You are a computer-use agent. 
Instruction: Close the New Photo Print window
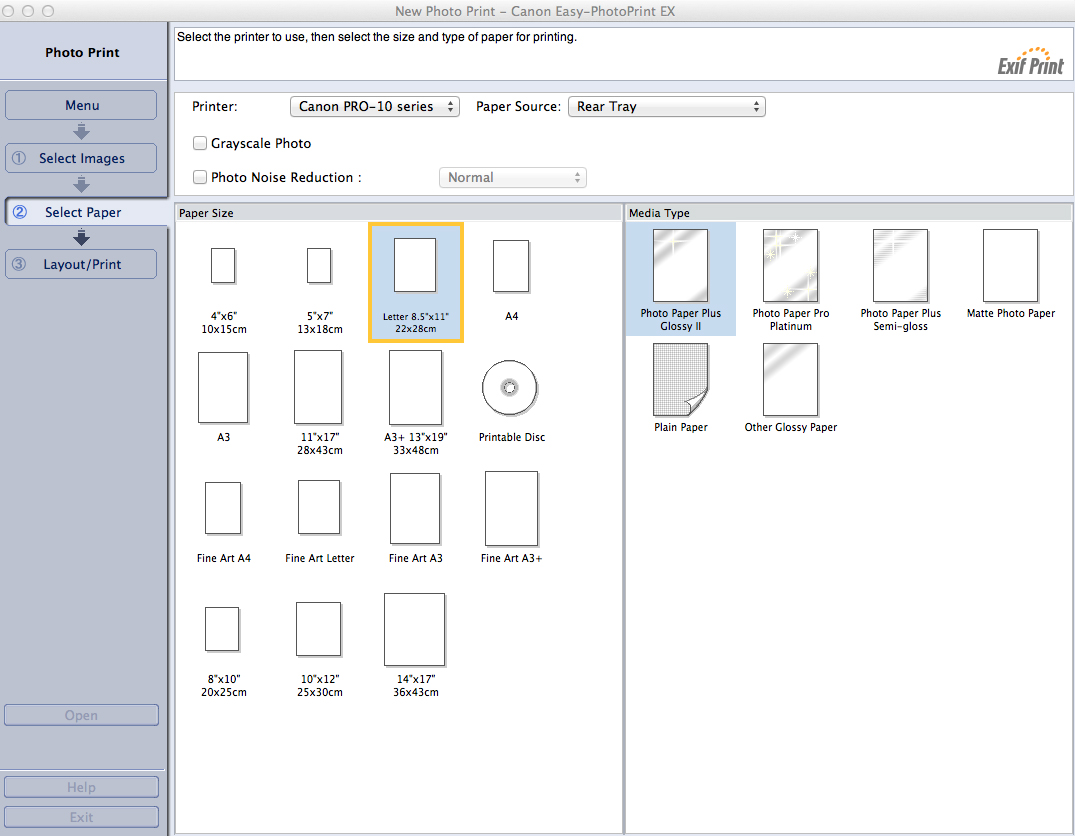pyautogui.click(x=8, y=11)
